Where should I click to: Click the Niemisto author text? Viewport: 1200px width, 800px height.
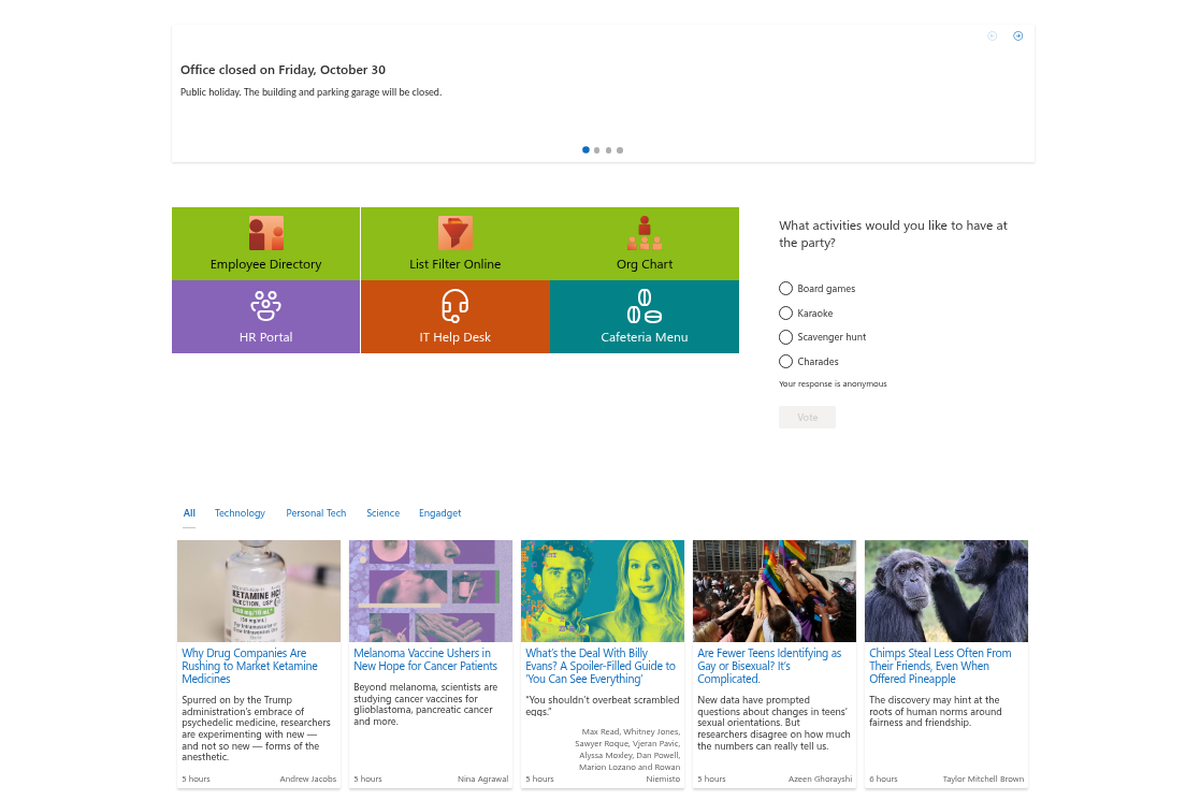point(663,779)
